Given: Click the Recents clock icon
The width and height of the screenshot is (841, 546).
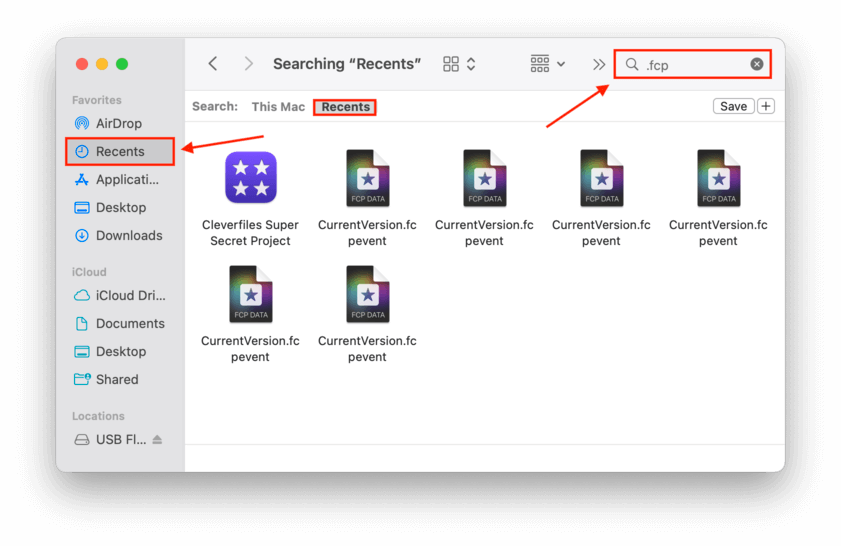Looking at the screenshot, I should coord(82,151).
